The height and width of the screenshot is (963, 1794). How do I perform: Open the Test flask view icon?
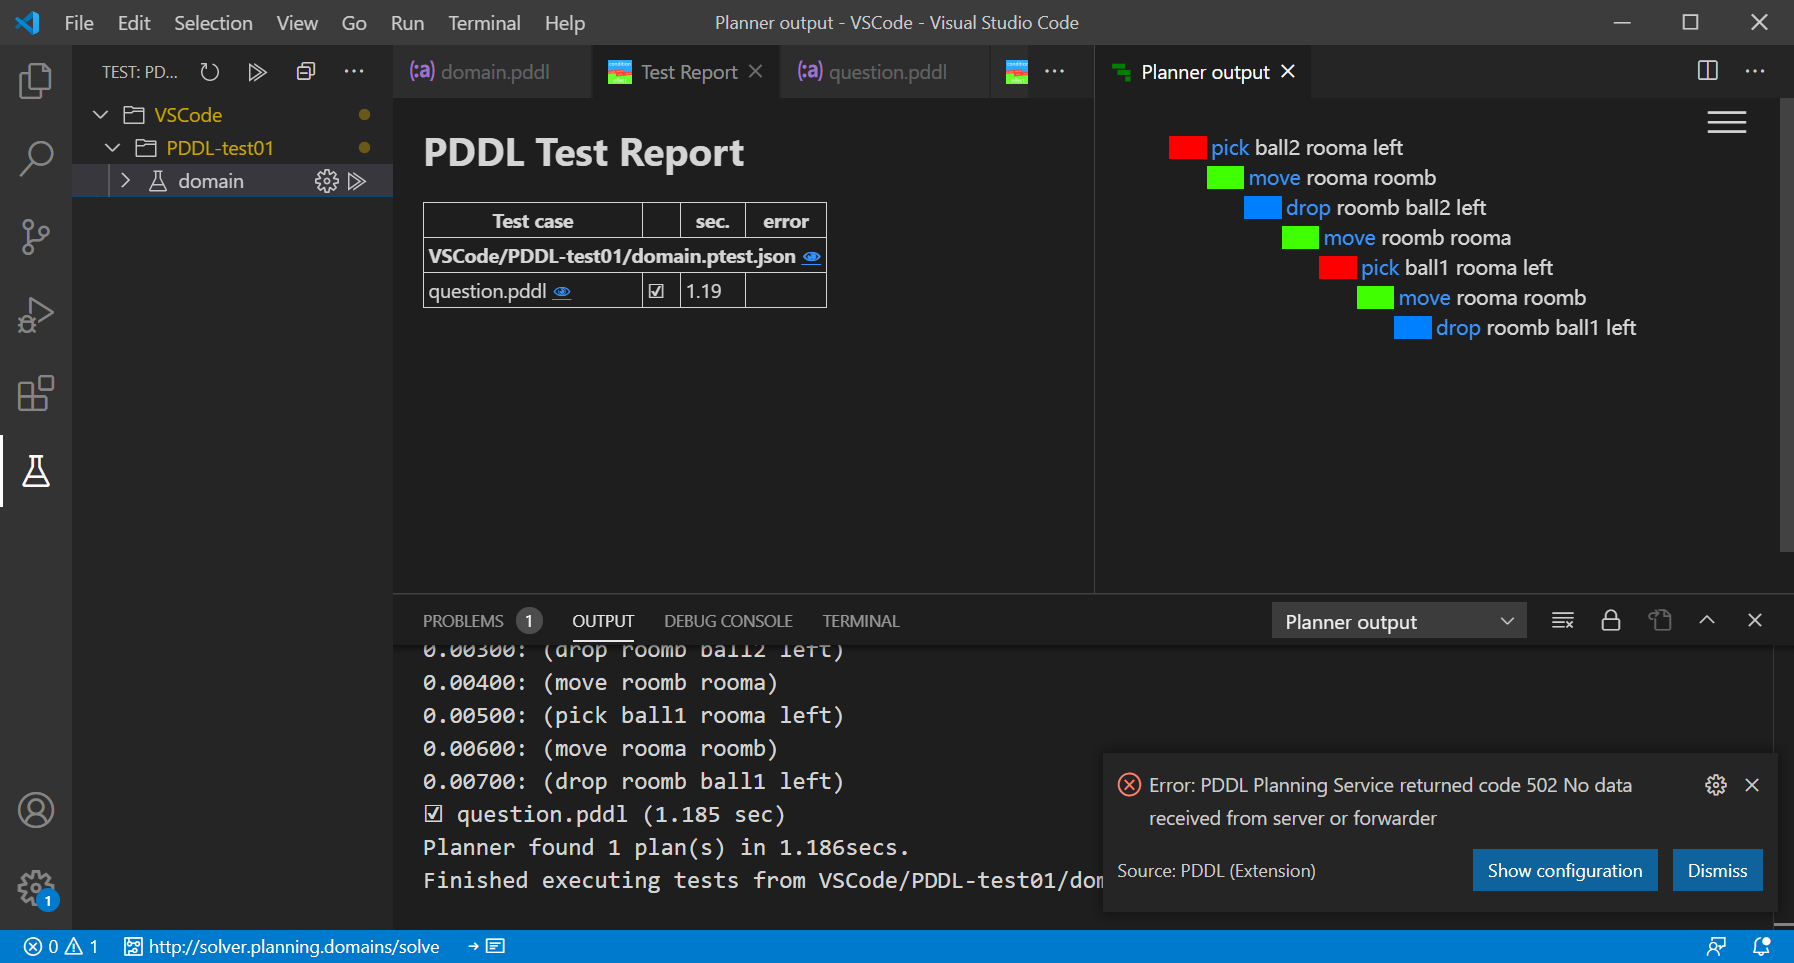click(36, 471)
